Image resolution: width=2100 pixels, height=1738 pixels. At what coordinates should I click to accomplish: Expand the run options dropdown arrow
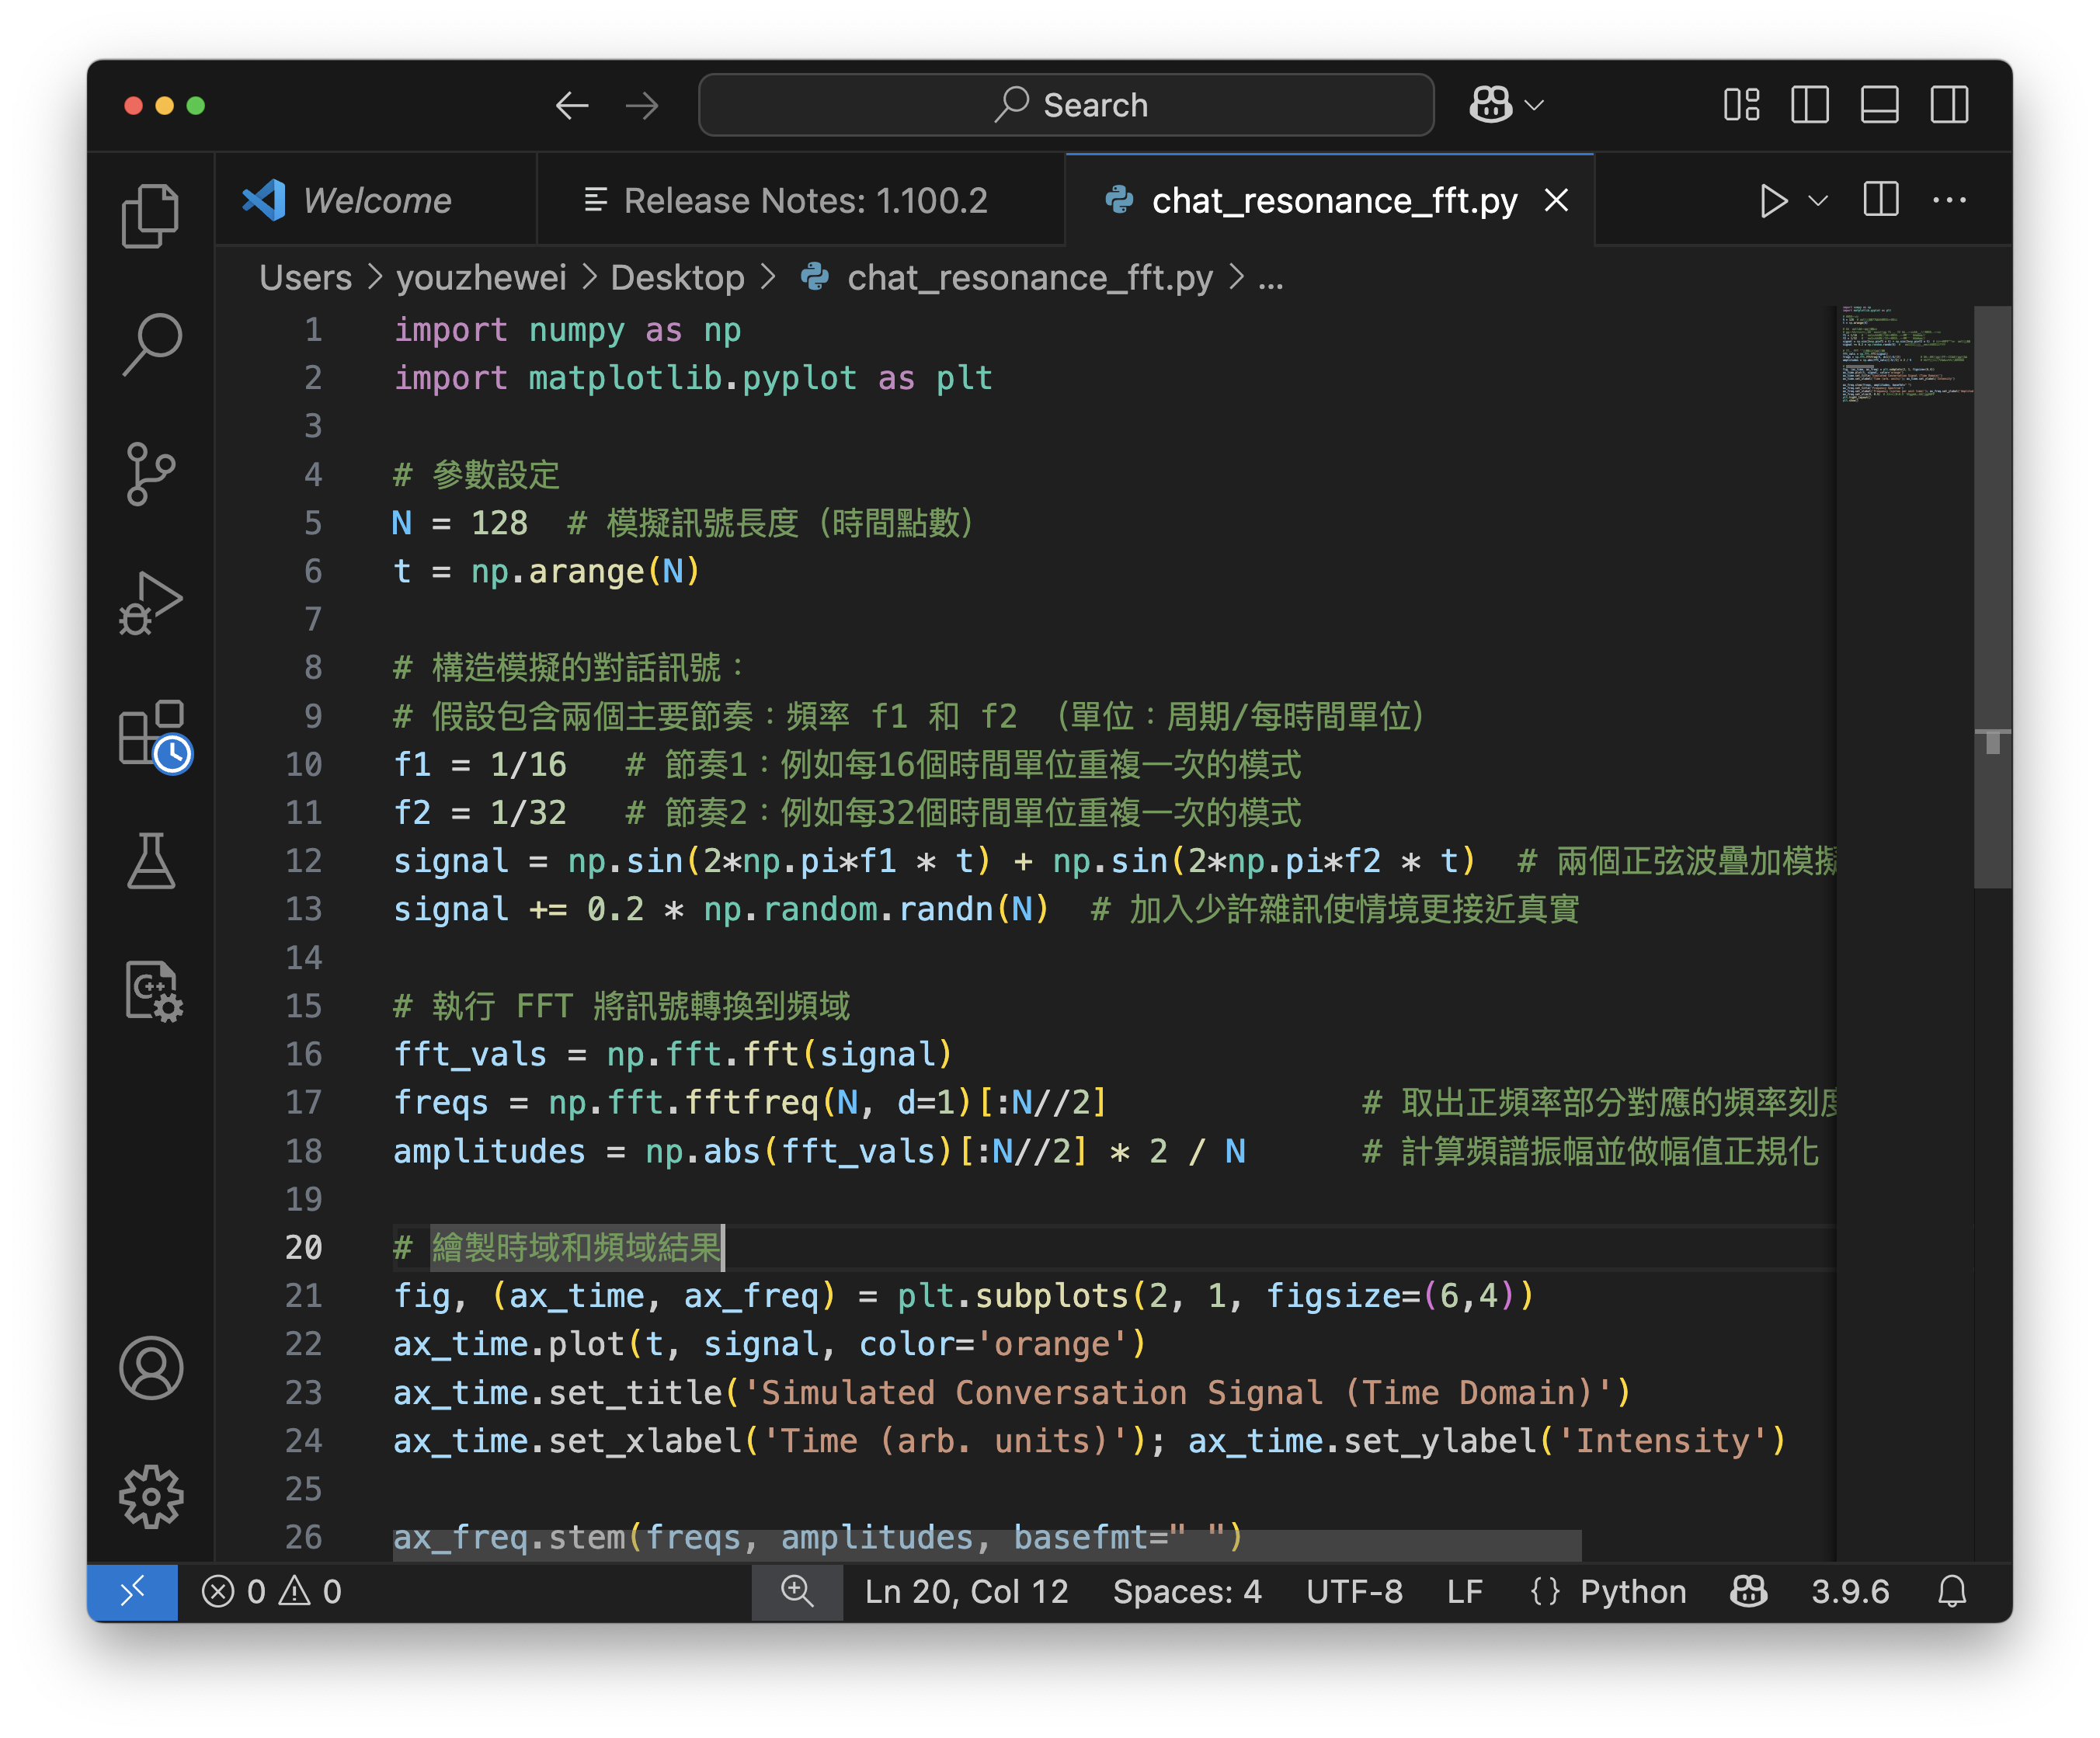pos(1819,201)
